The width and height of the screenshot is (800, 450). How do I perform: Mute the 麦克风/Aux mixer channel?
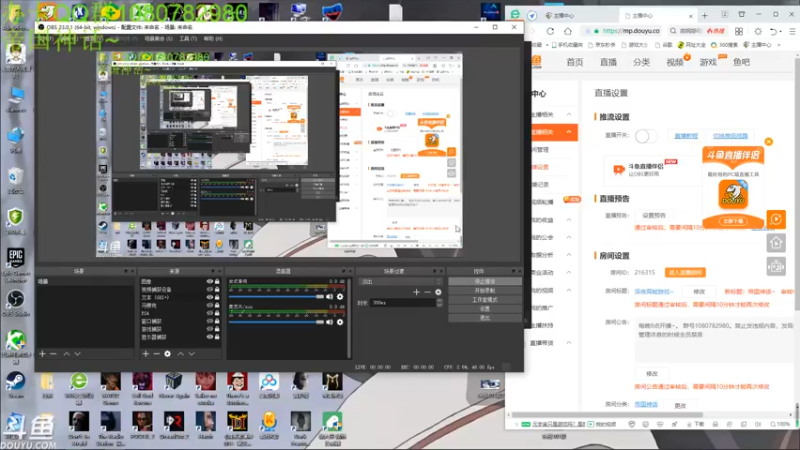[x=330, y=322]
